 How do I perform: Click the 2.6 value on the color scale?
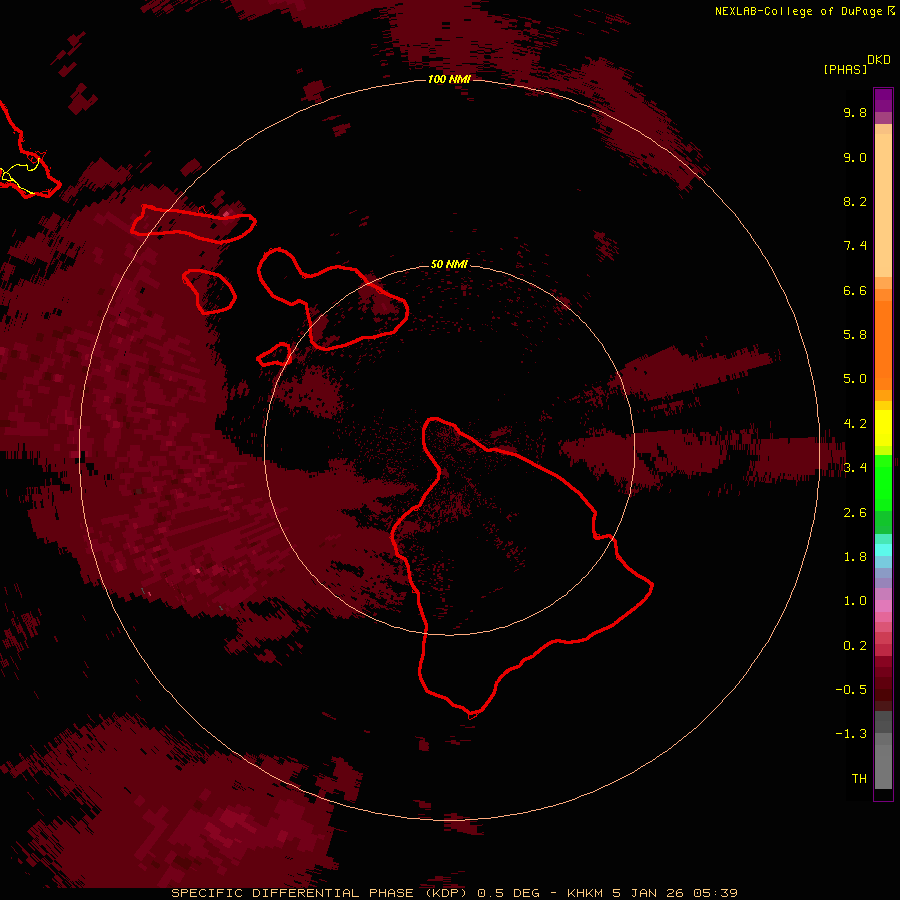[855, 513]
